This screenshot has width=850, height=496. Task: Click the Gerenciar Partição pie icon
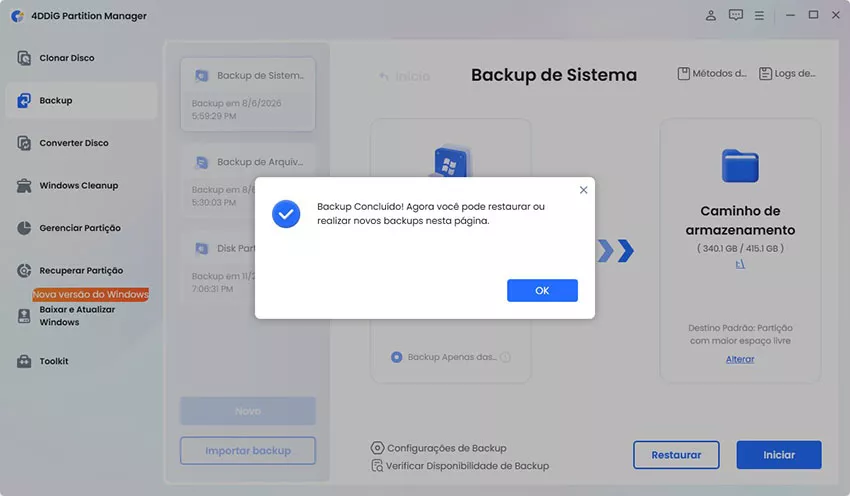(24, 228)
